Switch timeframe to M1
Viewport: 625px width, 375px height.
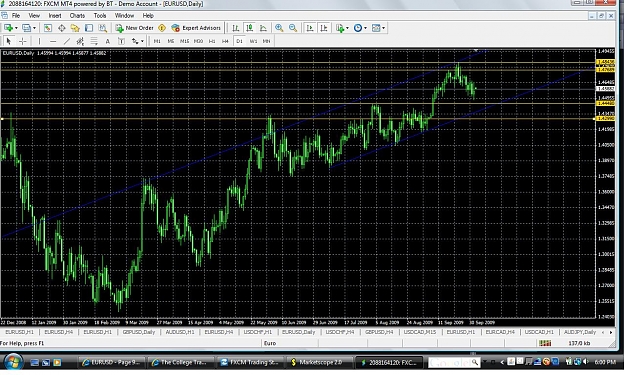point(157,41)
